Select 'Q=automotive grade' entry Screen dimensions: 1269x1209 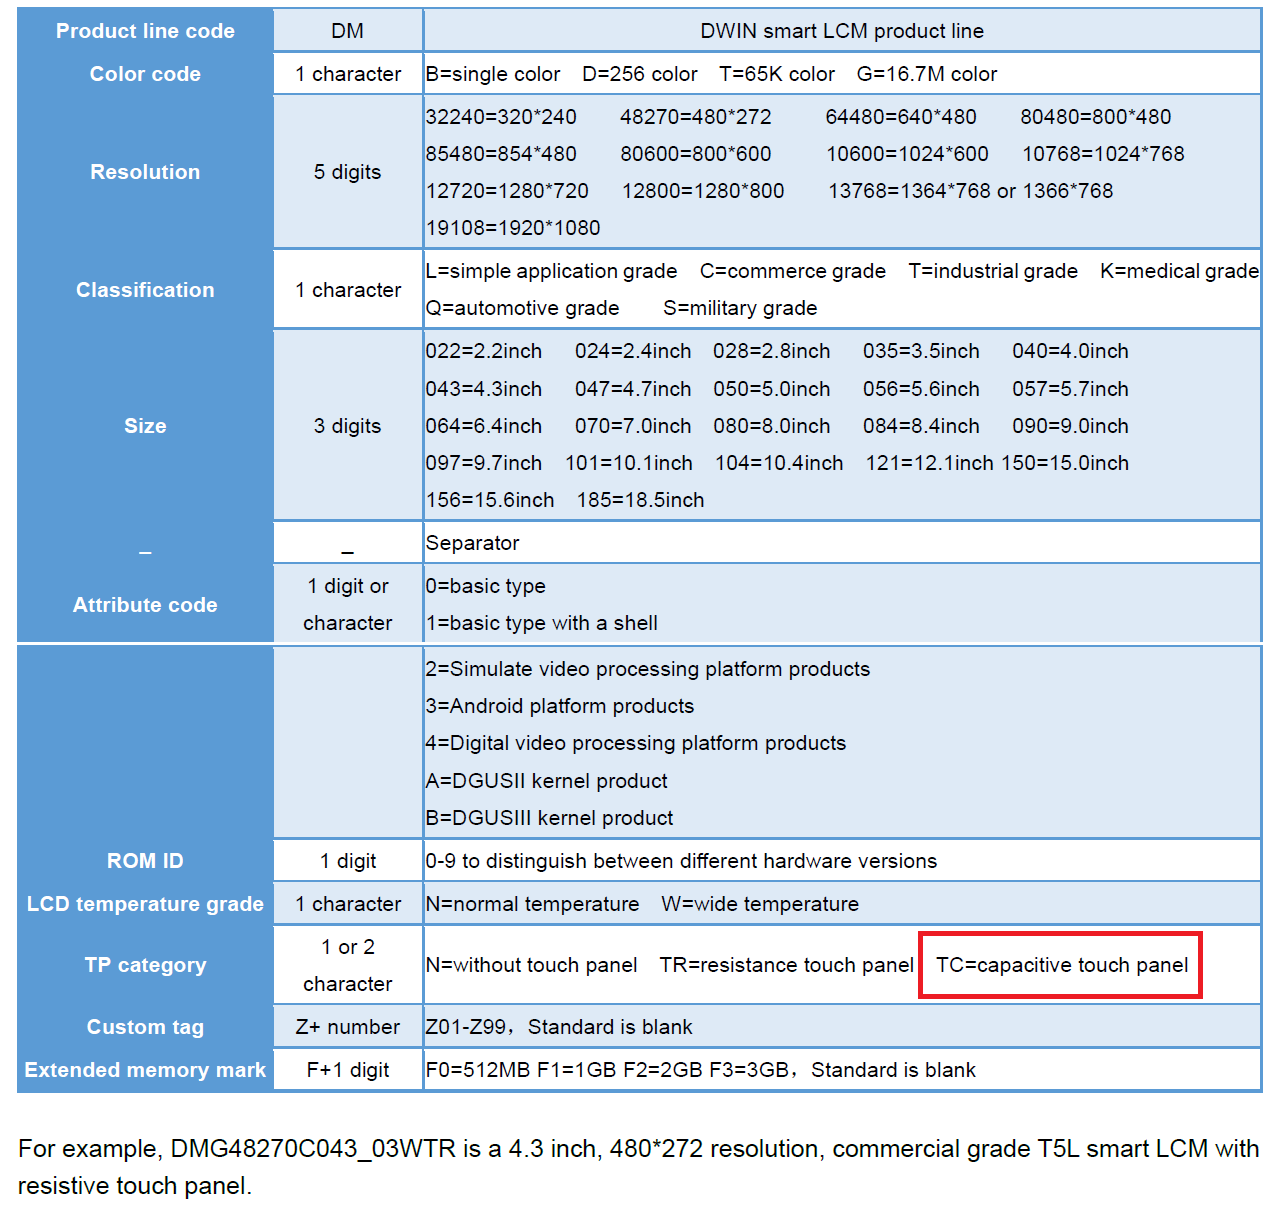pyautogui.click(x=523, y=308)
